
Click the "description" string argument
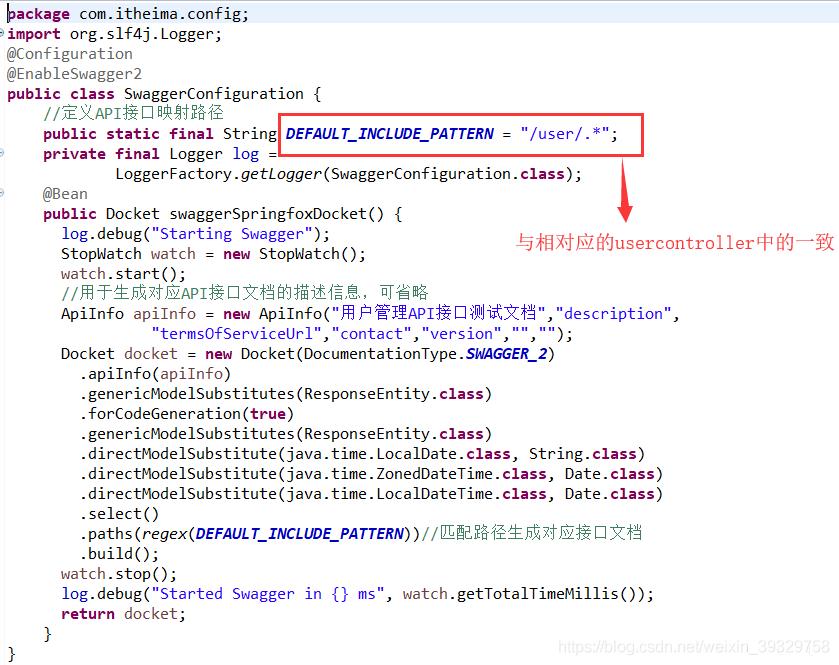(x=614, y=314)
